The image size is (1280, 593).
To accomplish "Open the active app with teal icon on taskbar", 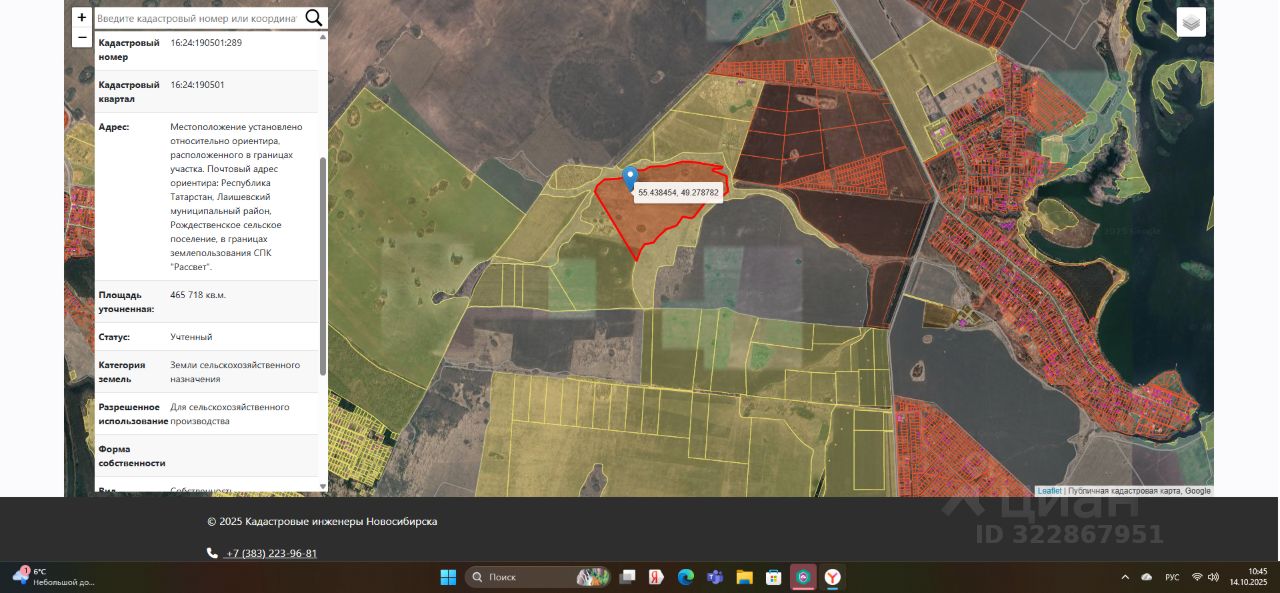I will (x=803, y=577).
